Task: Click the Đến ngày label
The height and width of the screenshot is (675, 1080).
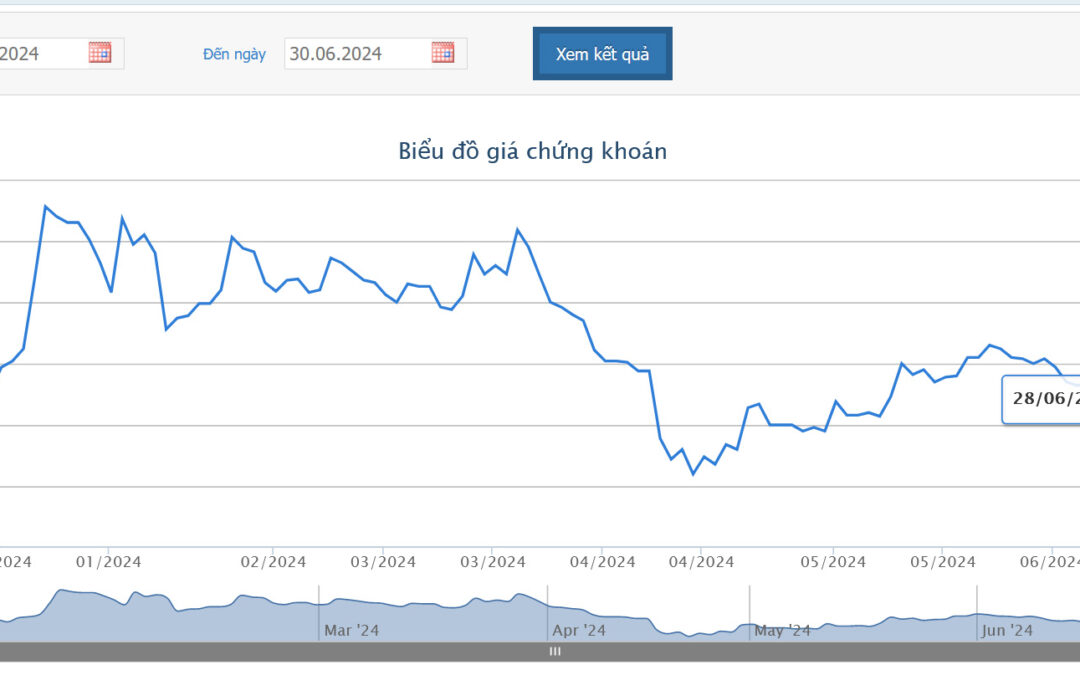Action: tap(234, 54)
